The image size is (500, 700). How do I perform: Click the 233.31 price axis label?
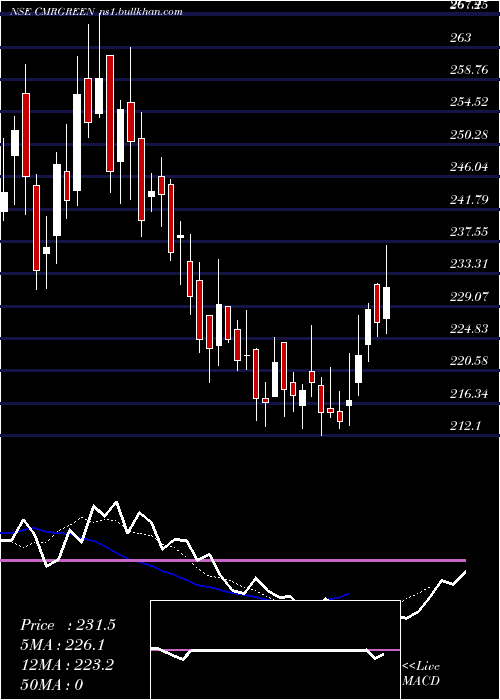click(x=469, y=263)
